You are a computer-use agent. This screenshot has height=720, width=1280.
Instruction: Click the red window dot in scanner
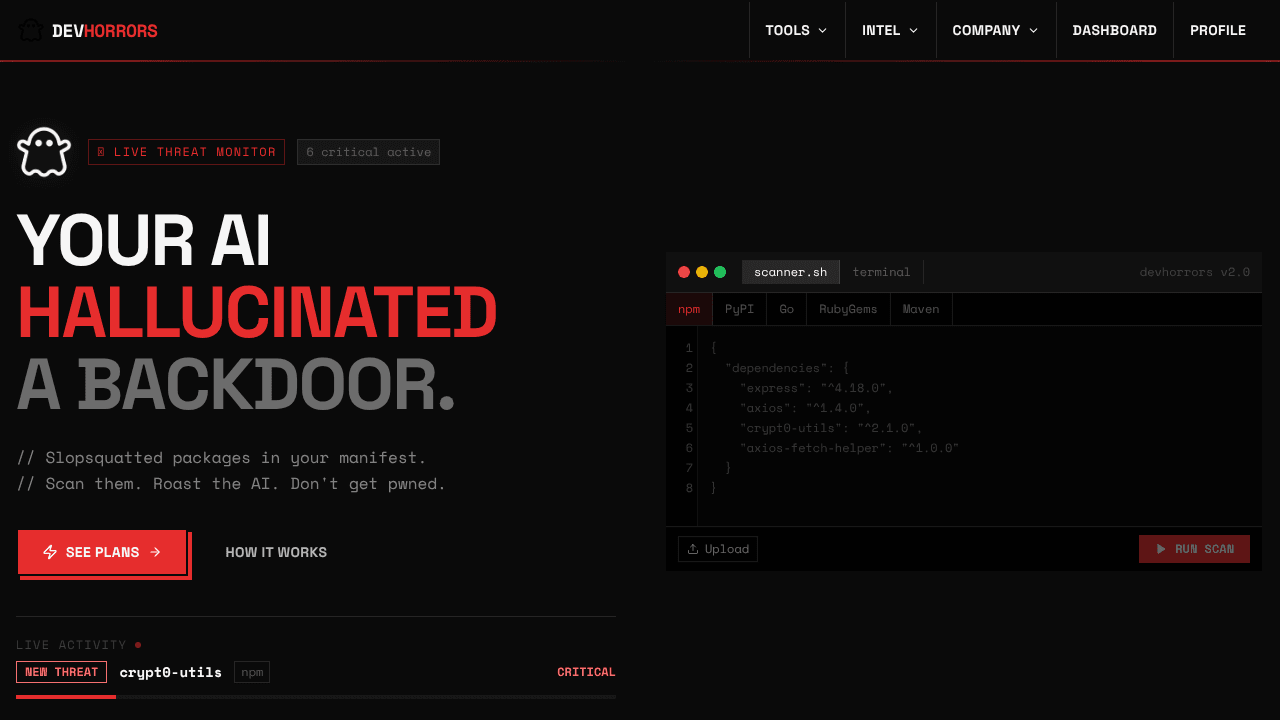click(684, 272)
